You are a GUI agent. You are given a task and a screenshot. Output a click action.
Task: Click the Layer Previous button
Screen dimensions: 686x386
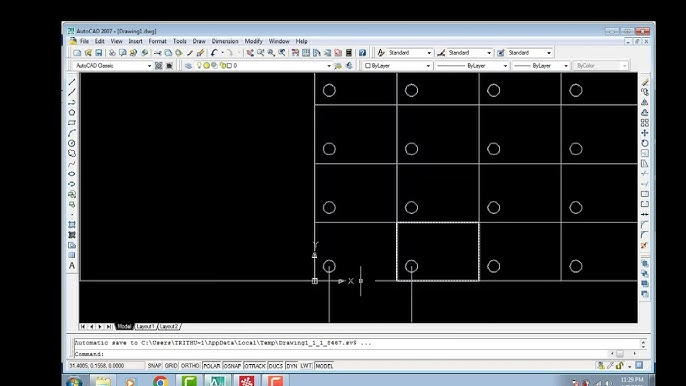(x=349, y=66)
